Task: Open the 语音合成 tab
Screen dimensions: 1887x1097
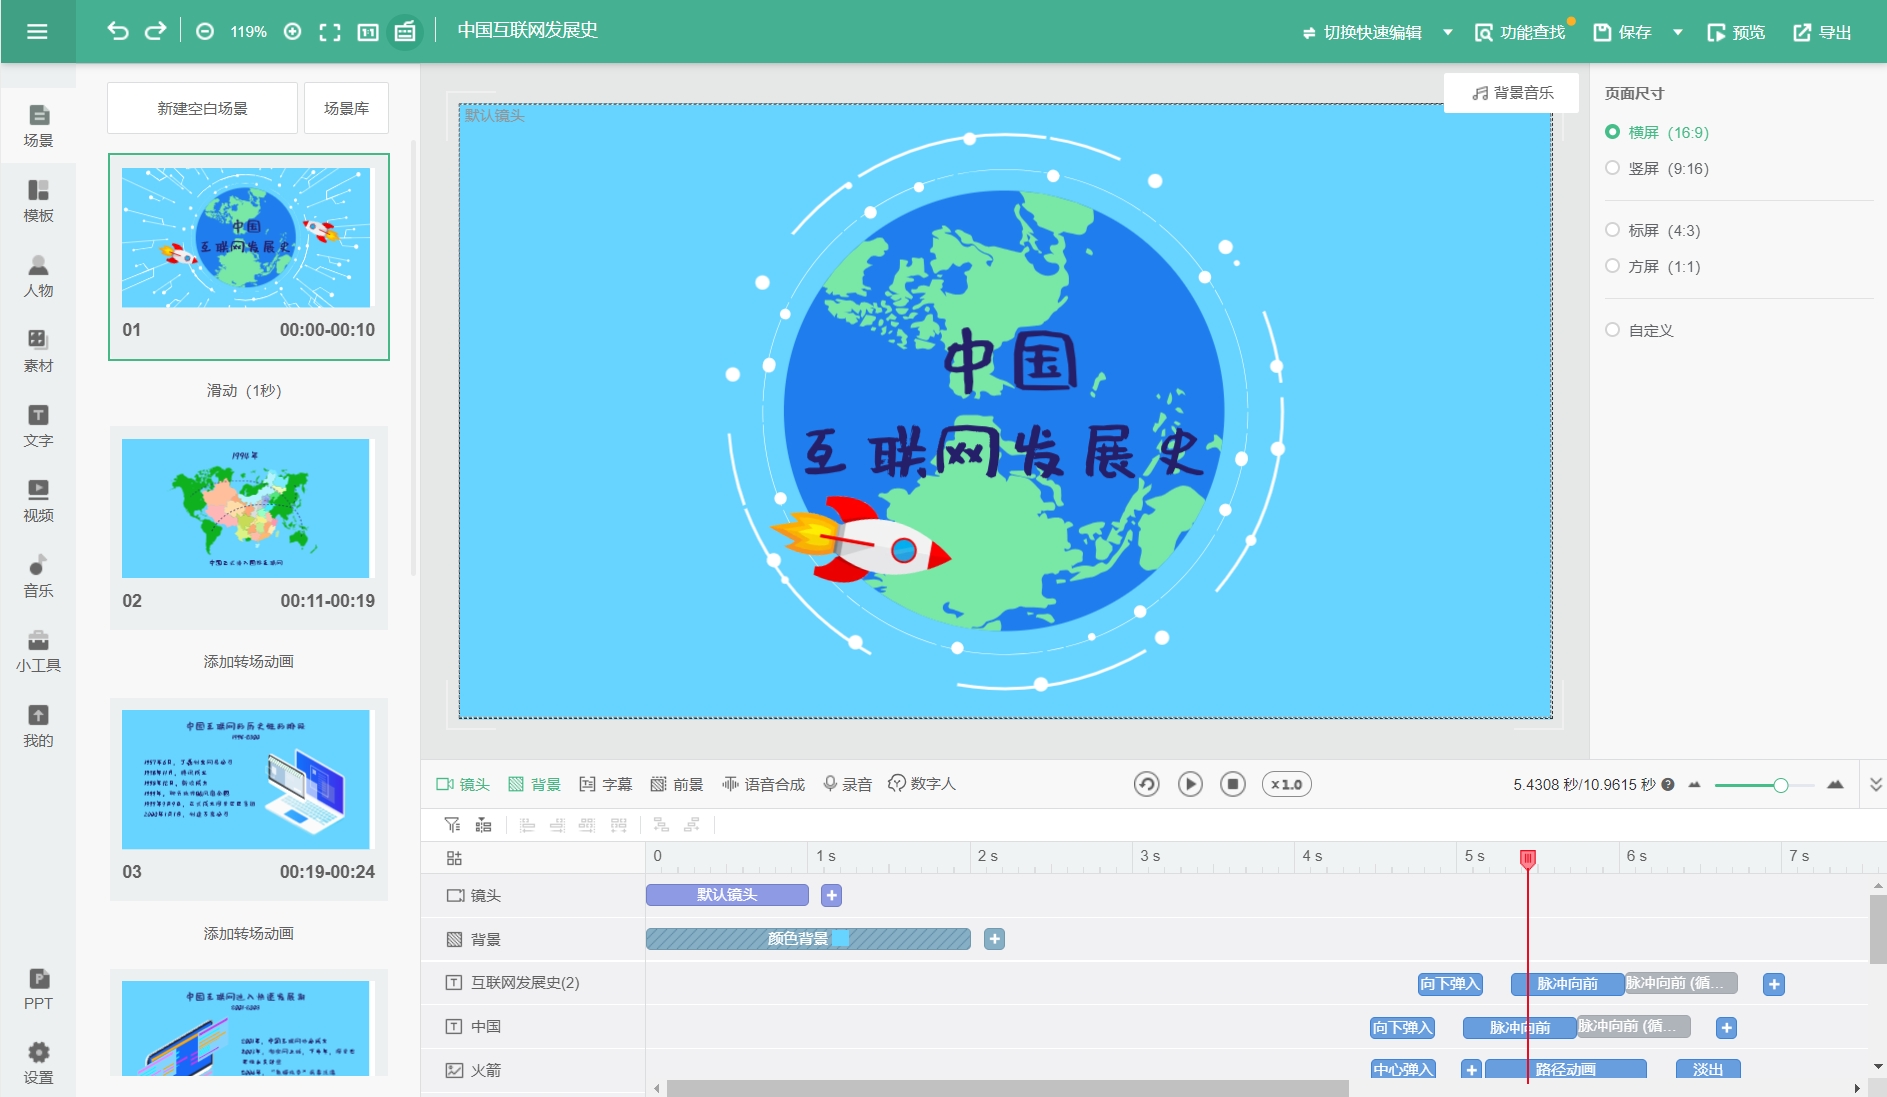Action: pyautogui.click(x=764, y=784)
